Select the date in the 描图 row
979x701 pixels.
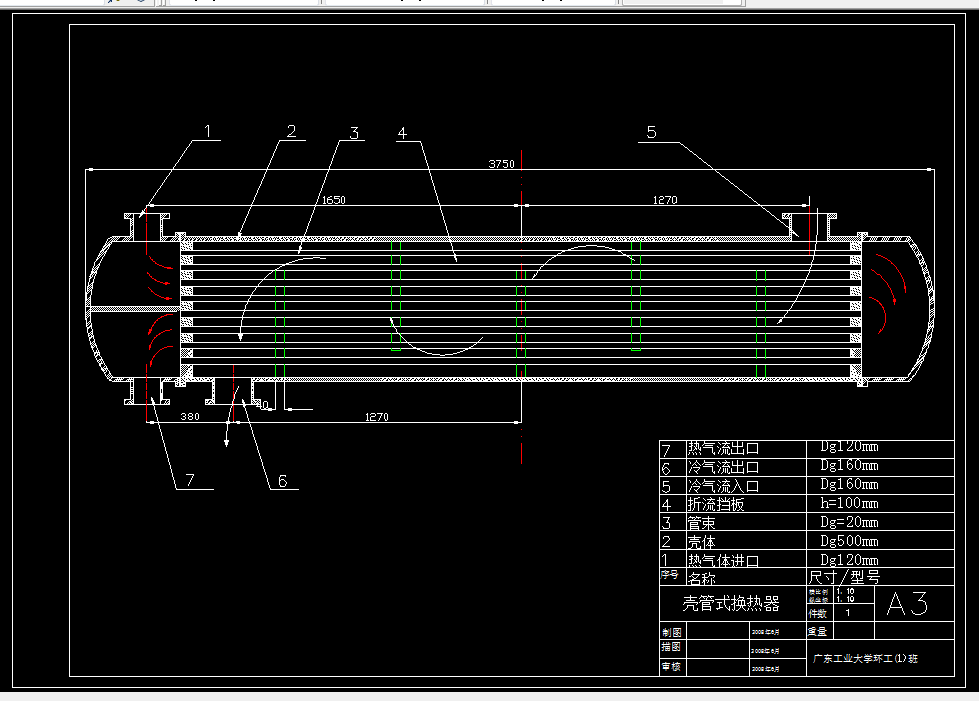pyautogui.click(x=765, y=651)
